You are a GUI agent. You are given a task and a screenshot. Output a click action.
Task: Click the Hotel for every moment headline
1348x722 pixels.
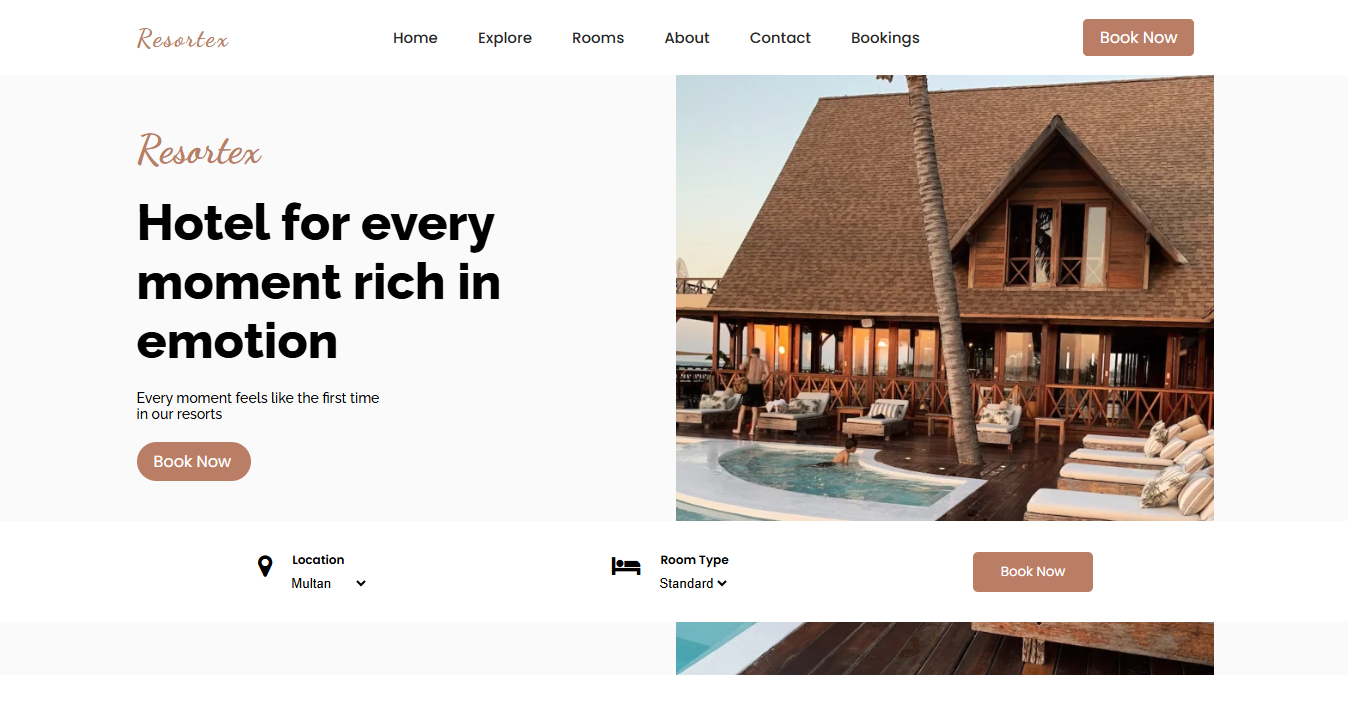(x=319, y=281)
